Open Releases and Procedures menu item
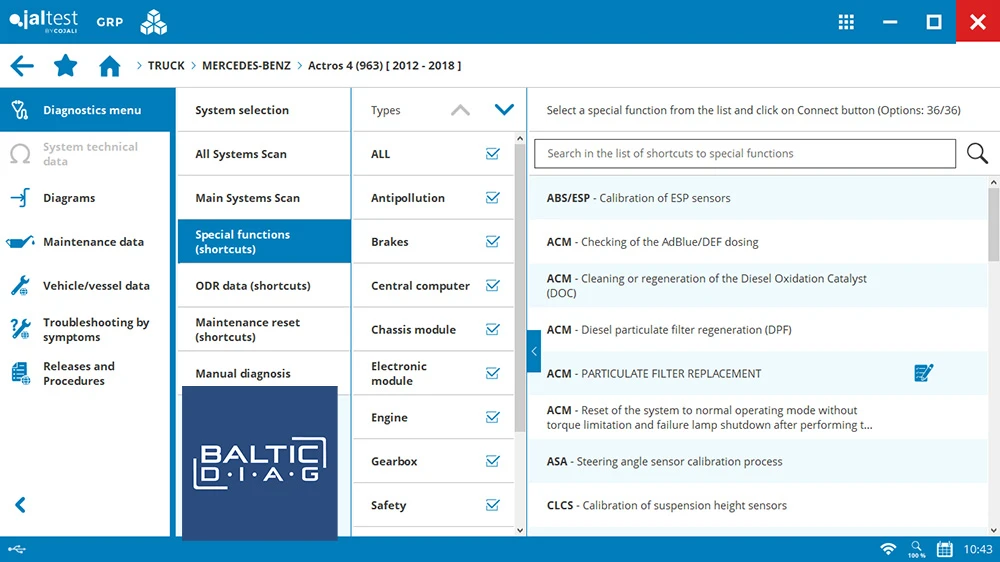The height and width of the screenshot is (562, 1000). point(85,373)
